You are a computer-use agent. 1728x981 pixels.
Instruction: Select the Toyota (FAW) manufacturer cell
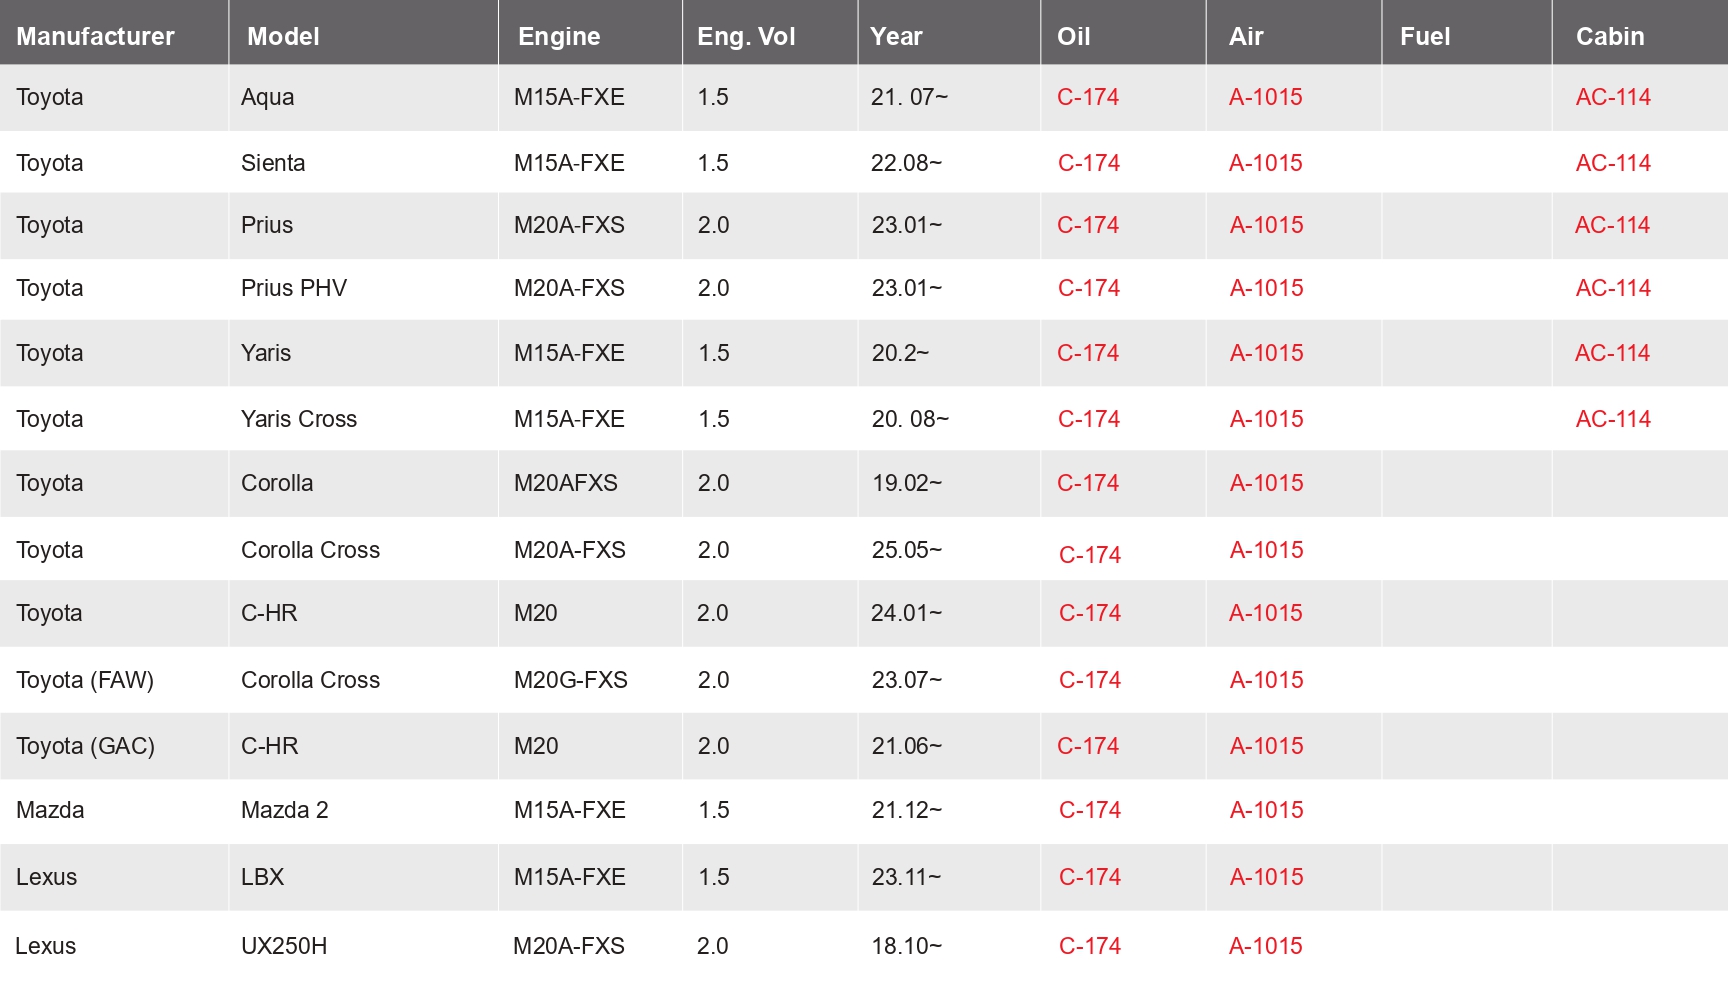pyautogui.click(x=85, y=680)
